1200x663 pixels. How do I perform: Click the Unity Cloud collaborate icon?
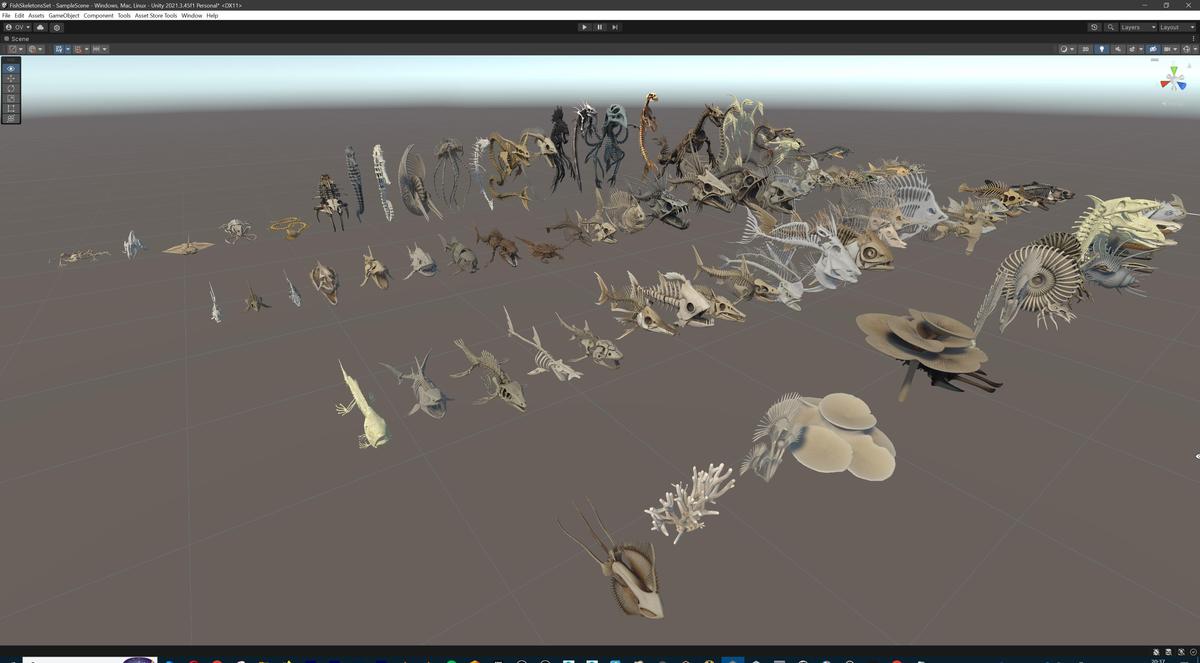pos(40,28)
